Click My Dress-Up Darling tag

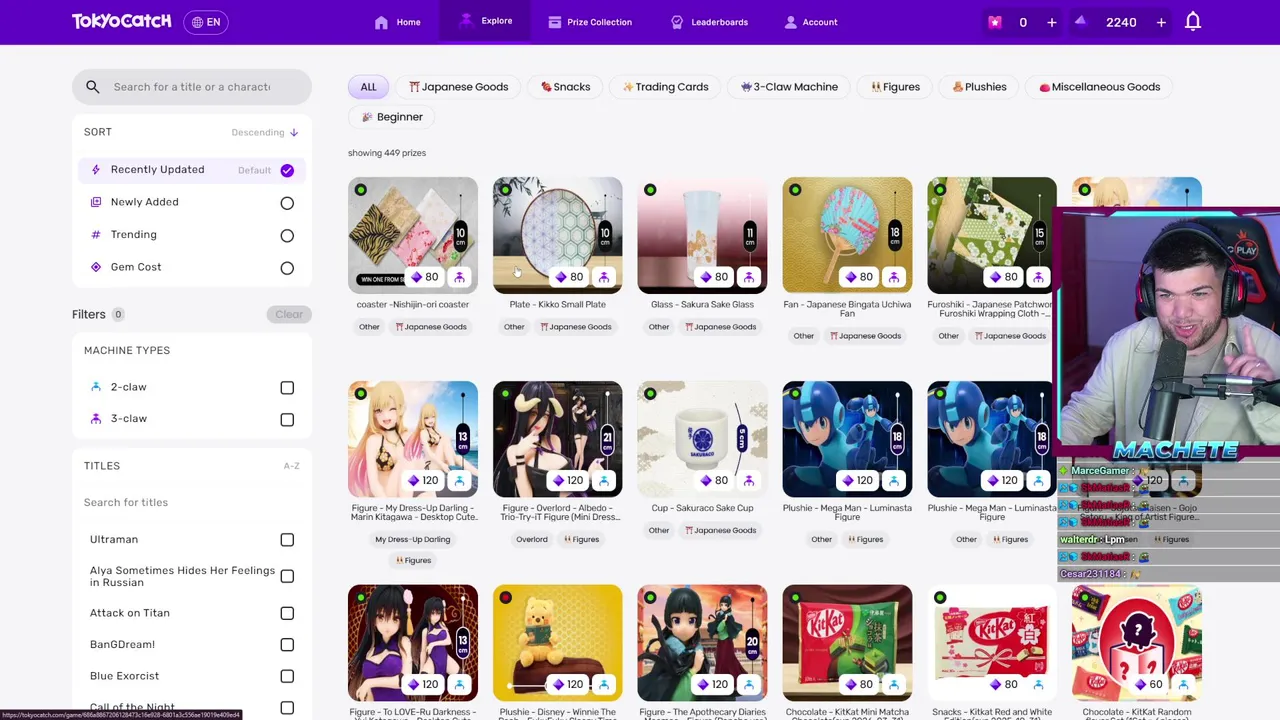coord(413,540)
